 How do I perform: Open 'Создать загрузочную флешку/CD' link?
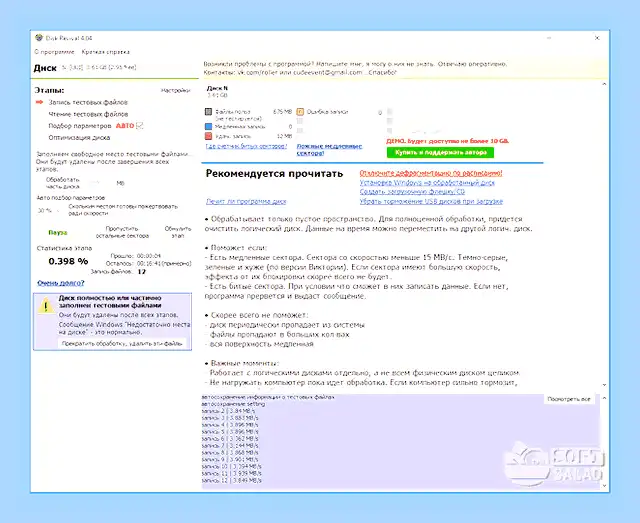tap(412, 191)
